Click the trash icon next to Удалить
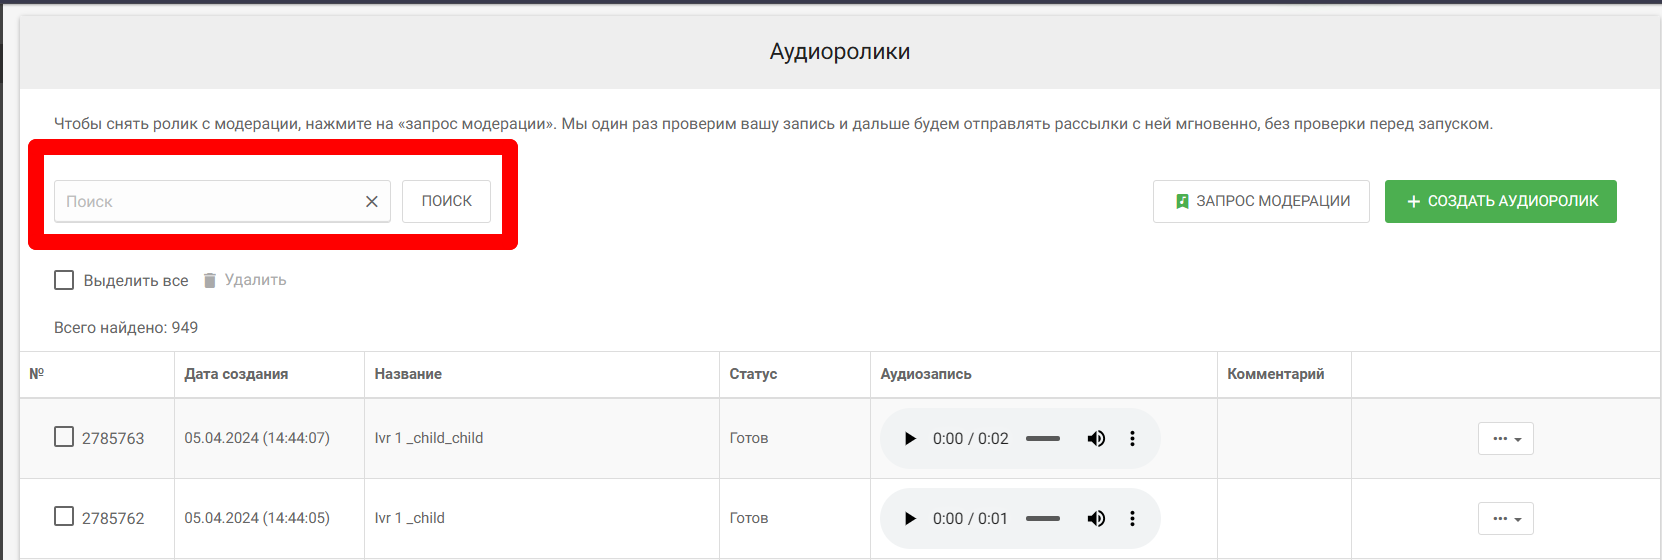Screen dimensions: 1662x560 210,281
